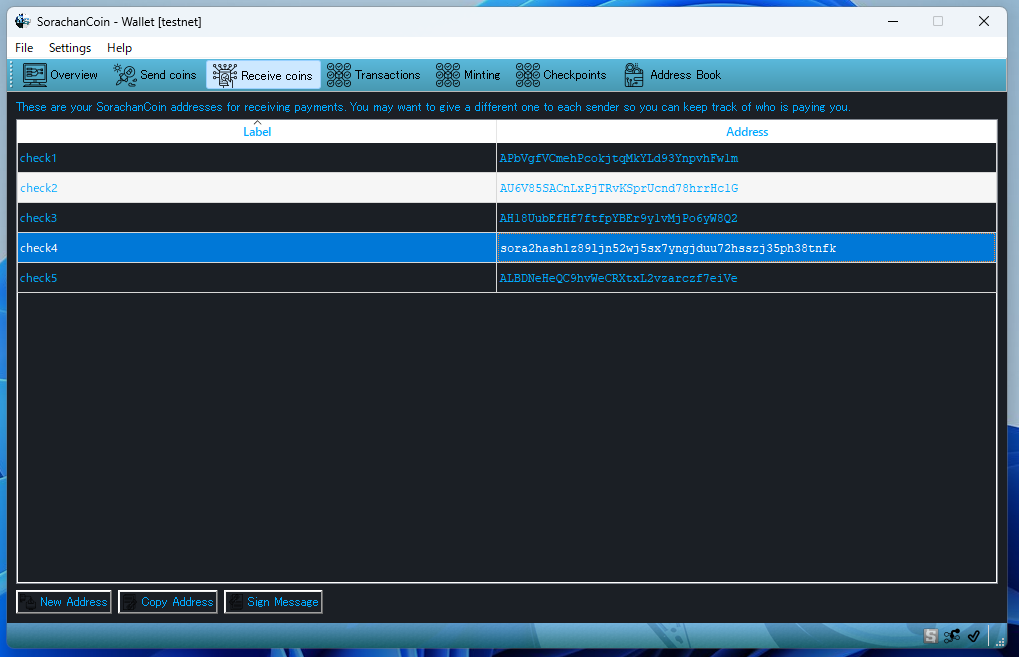
Task: Sort the table by Label column header
Action: (257, 132)
